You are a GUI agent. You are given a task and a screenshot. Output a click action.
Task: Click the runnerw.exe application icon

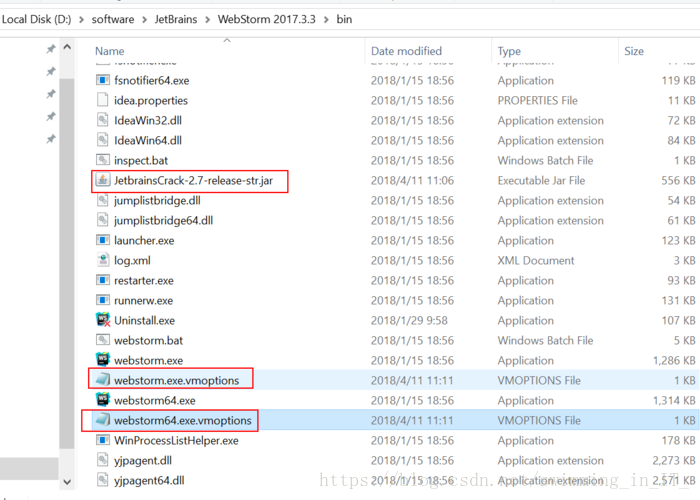click(103, 300)
